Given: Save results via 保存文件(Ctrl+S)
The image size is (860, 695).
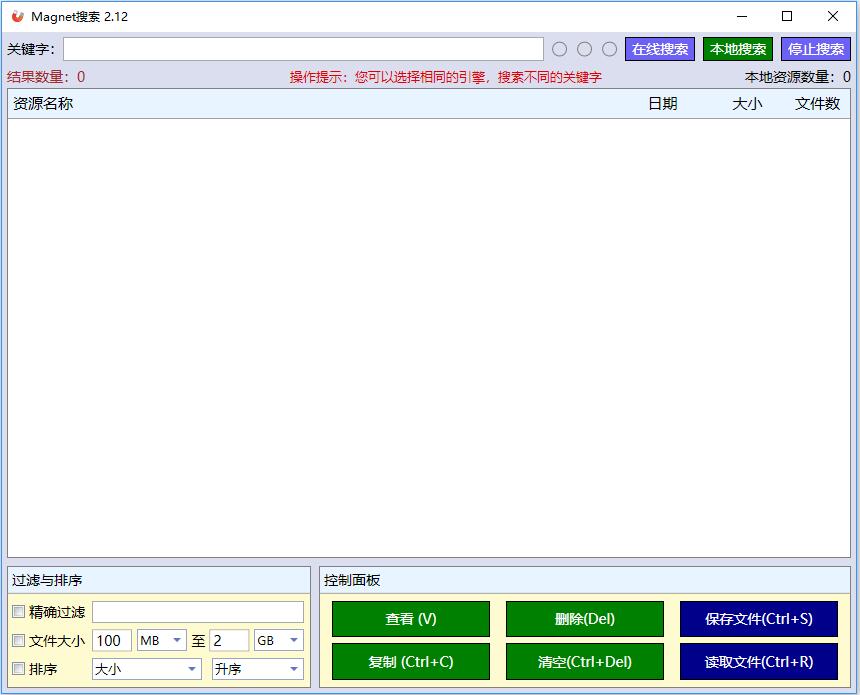Looking at the screenshot, I should tap(759, 619).
